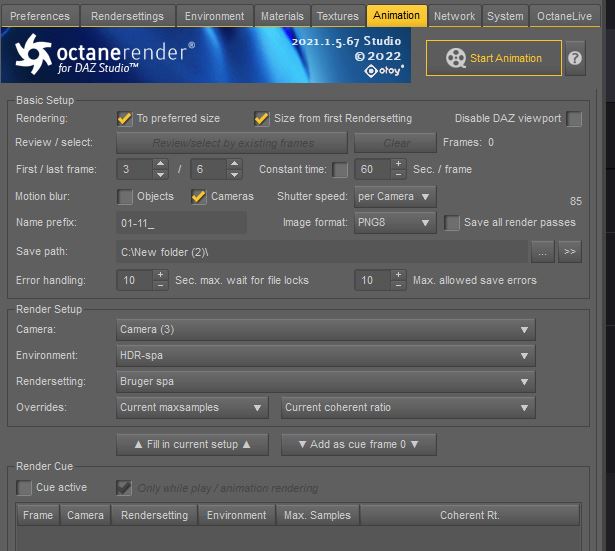615x551 pixels.
Task: Open the Environment tab
Action: coord(214,16)
